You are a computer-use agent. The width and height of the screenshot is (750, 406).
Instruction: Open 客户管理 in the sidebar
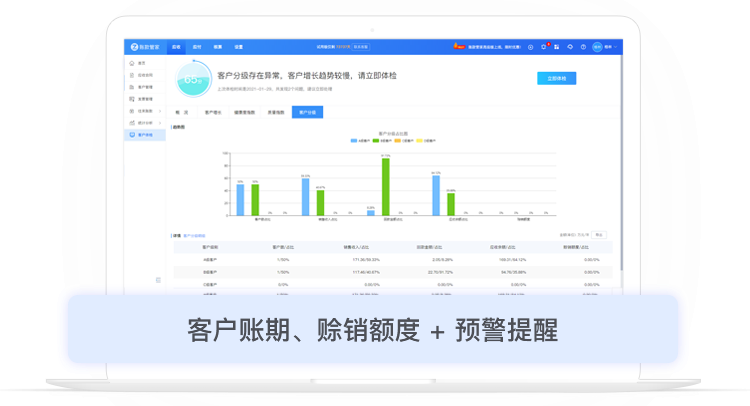[x=144, y=87]
